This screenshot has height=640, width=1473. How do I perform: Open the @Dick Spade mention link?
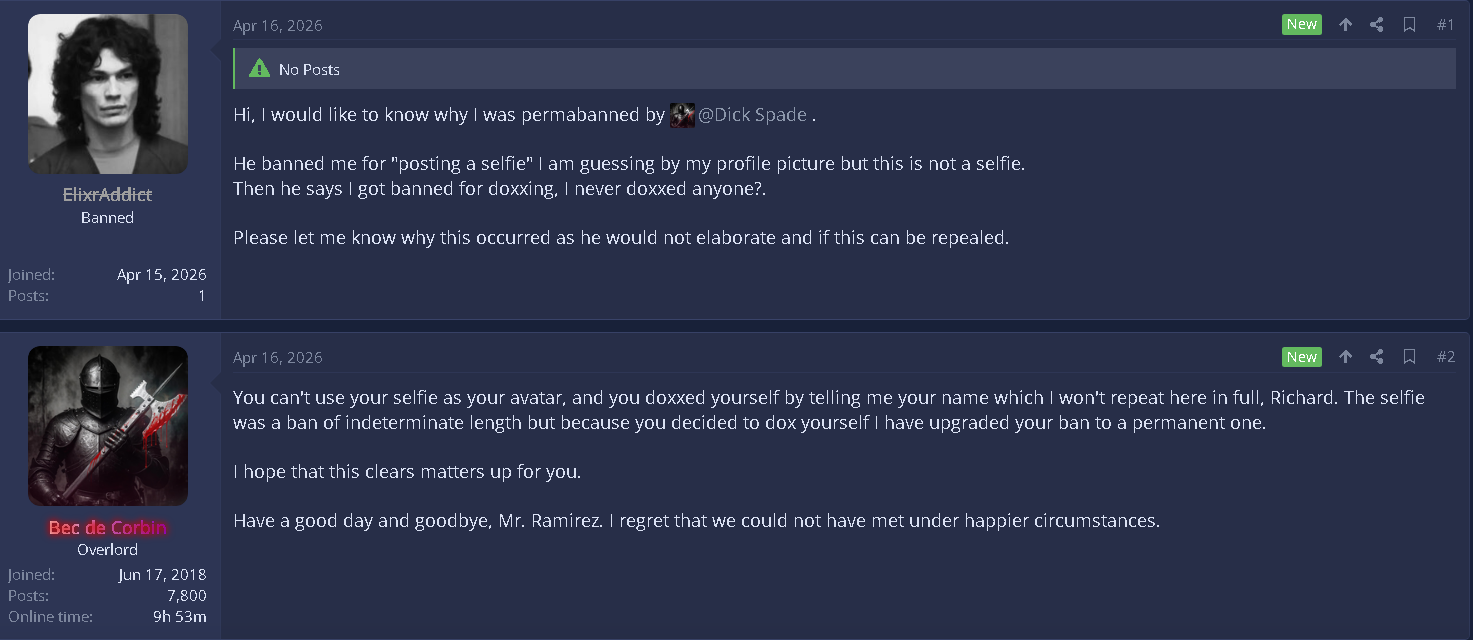coord(752,115)
